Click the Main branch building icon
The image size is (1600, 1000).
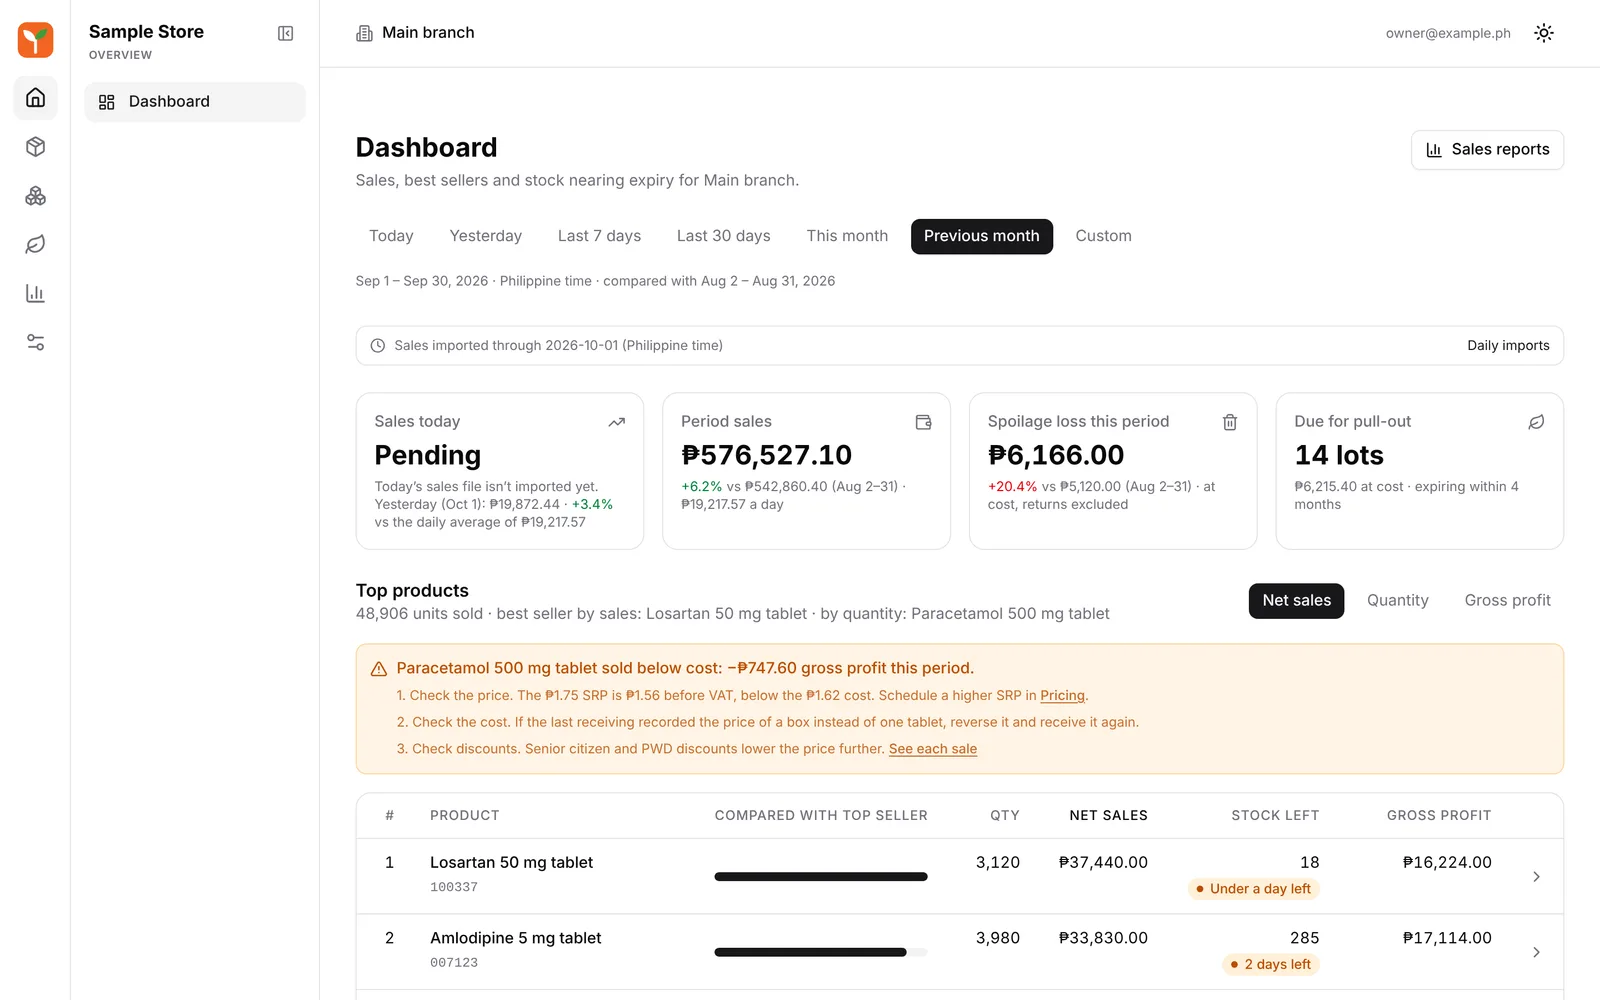pos(364,33)
